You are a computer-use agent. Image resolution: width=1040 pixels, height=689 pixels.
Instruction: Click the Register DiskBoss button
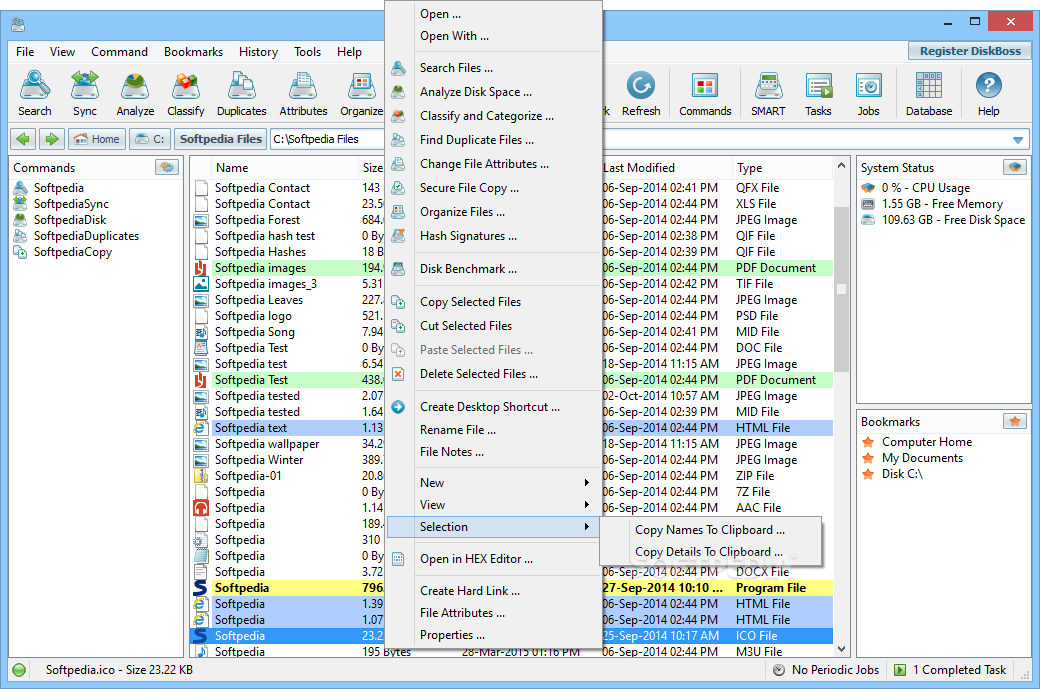(970, 51)
